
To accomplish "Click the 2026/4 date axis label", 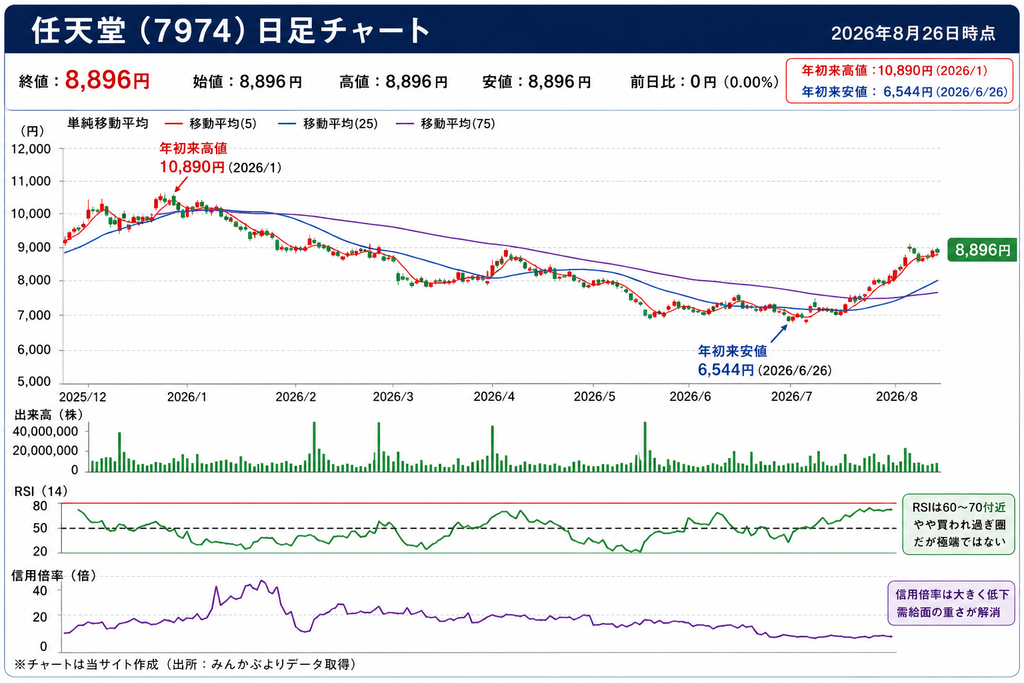I will click(x=493, y=397).
